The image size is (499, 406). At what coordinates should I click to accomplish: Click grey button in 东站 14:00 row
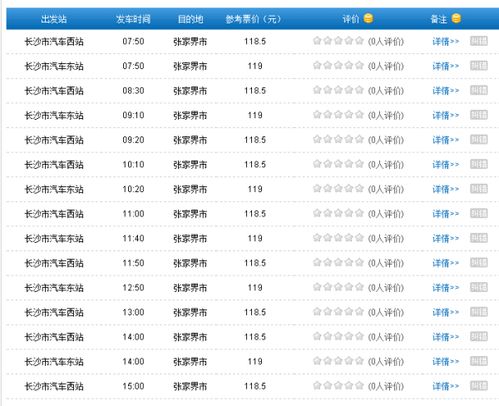479,361
